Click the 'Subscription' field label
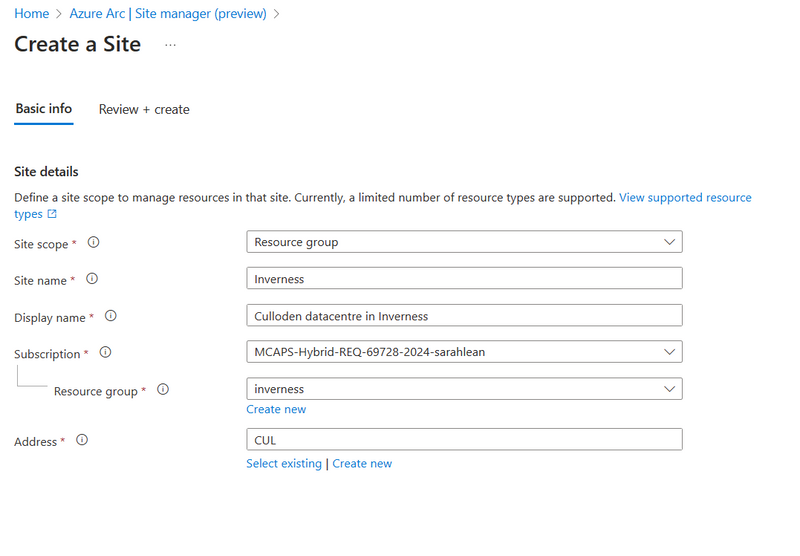Screen dimensions: 800x556 [x=47, y=354]
